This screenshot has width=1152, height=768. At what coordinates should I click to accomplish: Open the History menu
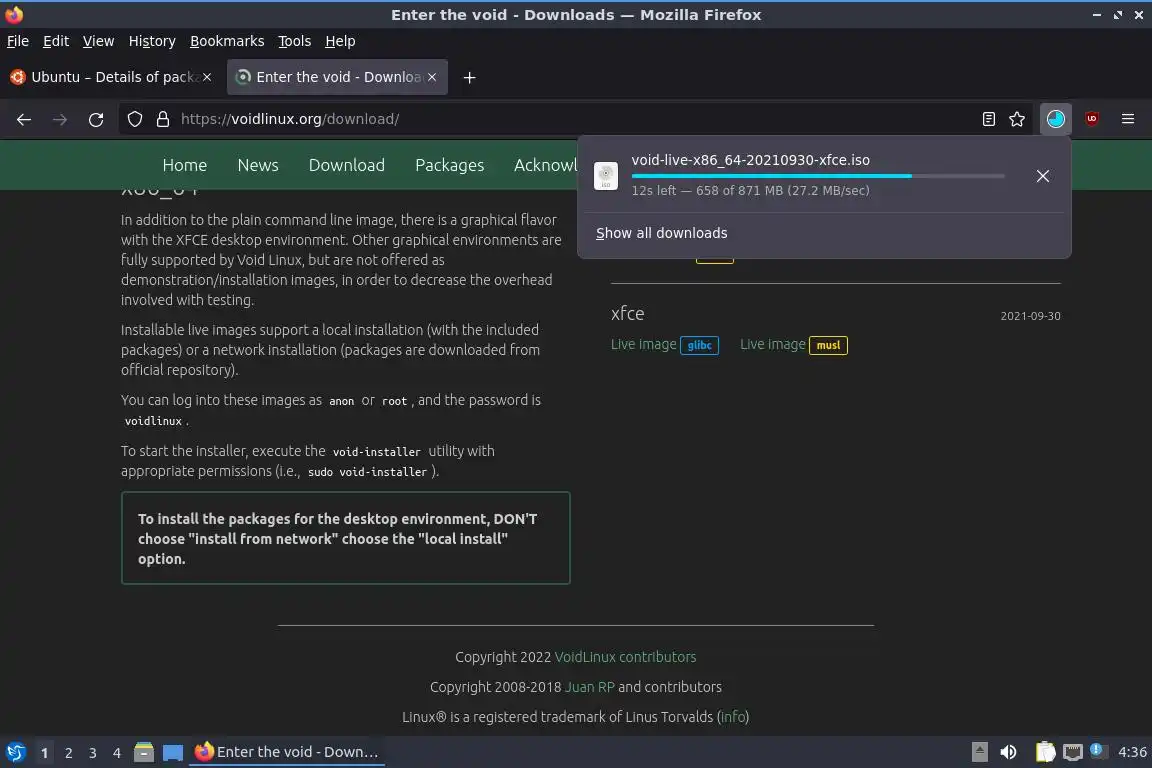click(x=152, y=41)
